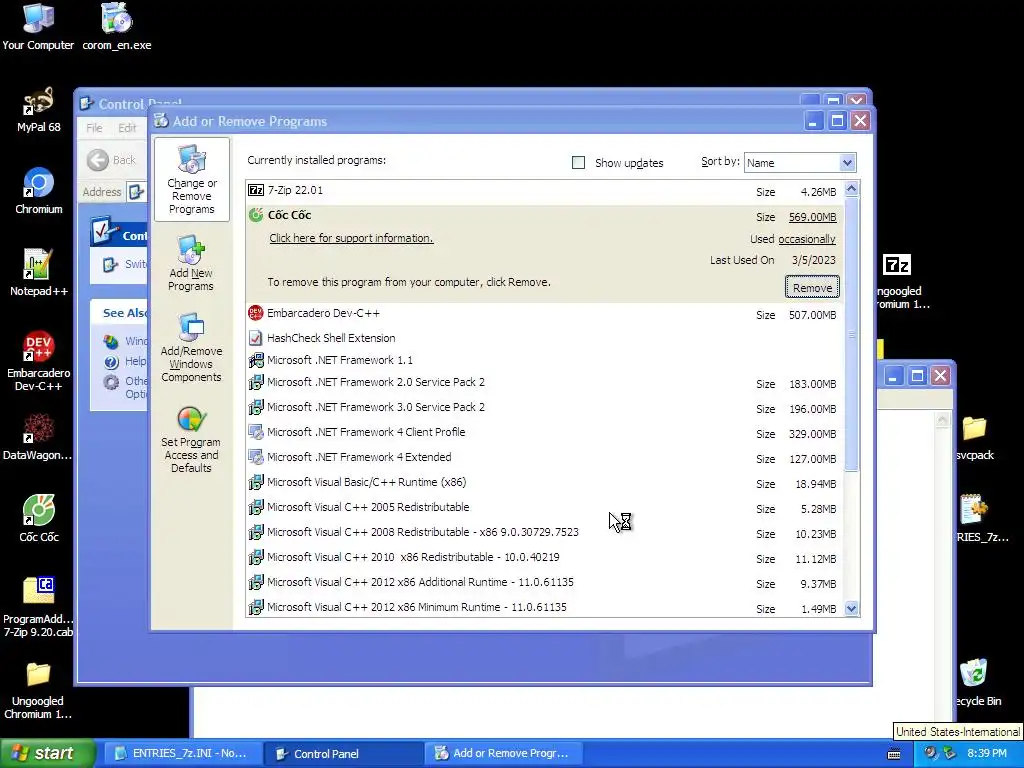Select Embarcadero Dev-C++ desktop shortcut
Image resolution: width=1024 pixels, height=768 pixels.
(x=39, y=361)
